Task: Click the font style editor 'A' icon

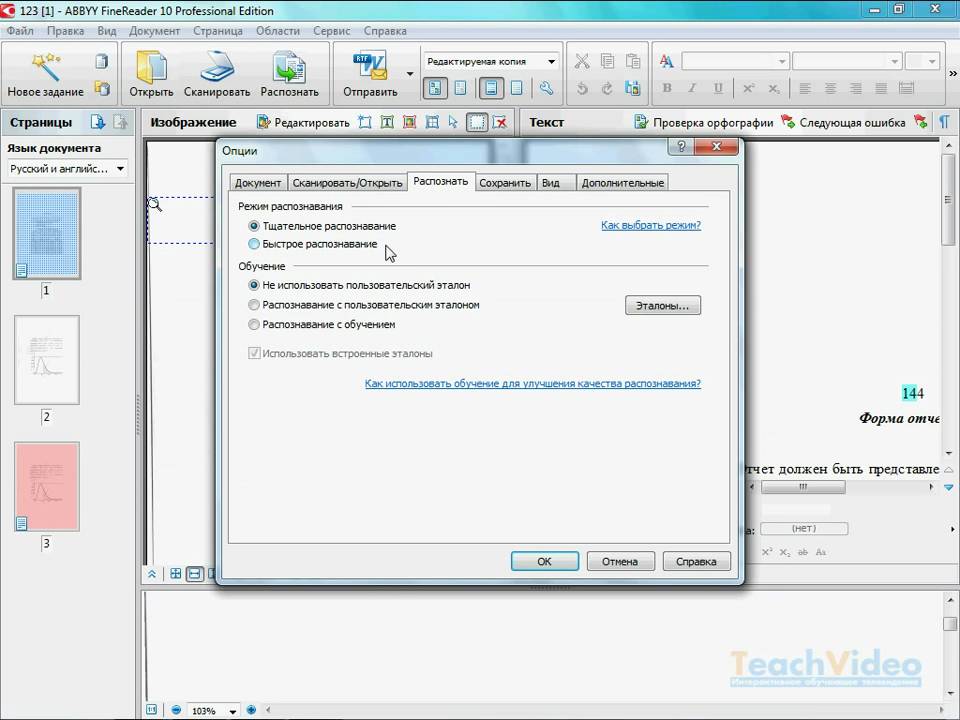Action: coord(667,61)
